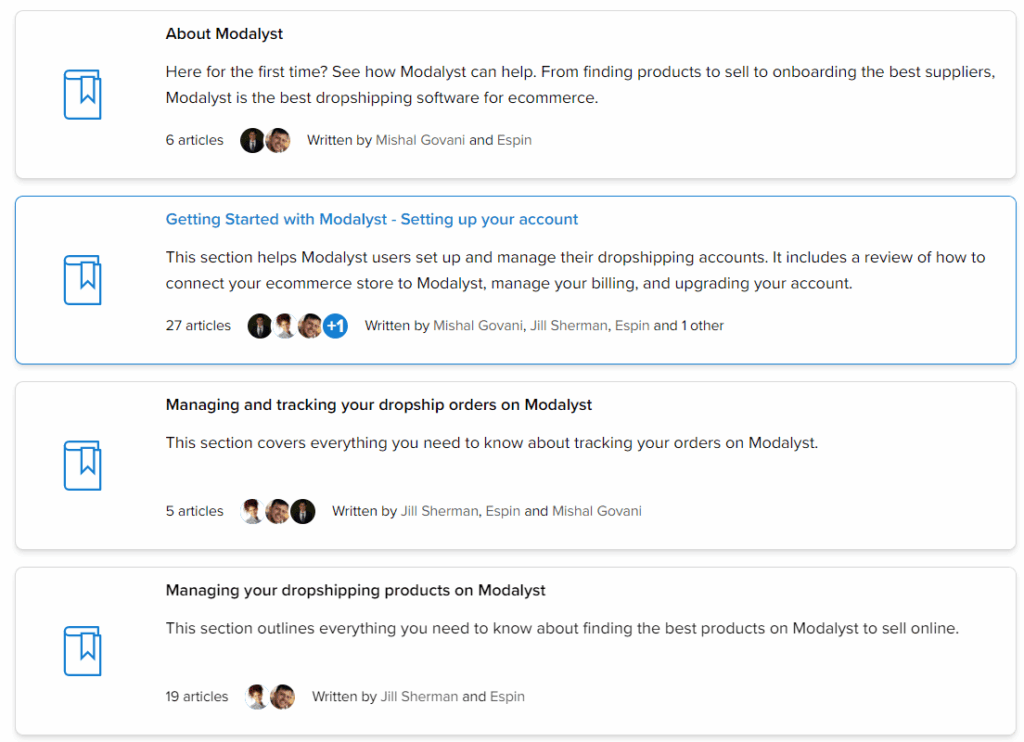Click second author avatar in About Modalyst card
This screenshot has width=1024, height=742.
[x=278, y=140]
